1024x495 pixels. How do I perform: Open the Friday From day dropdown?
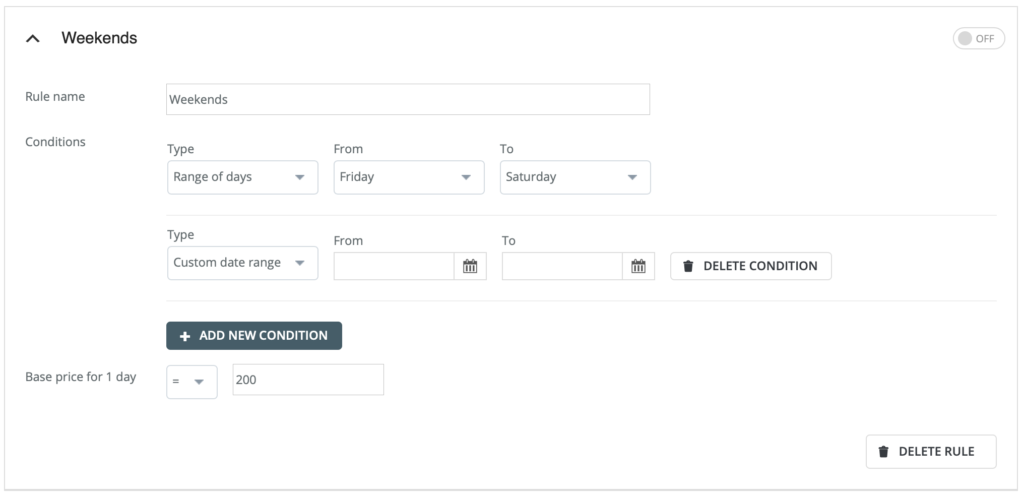(x=408, y=177)
